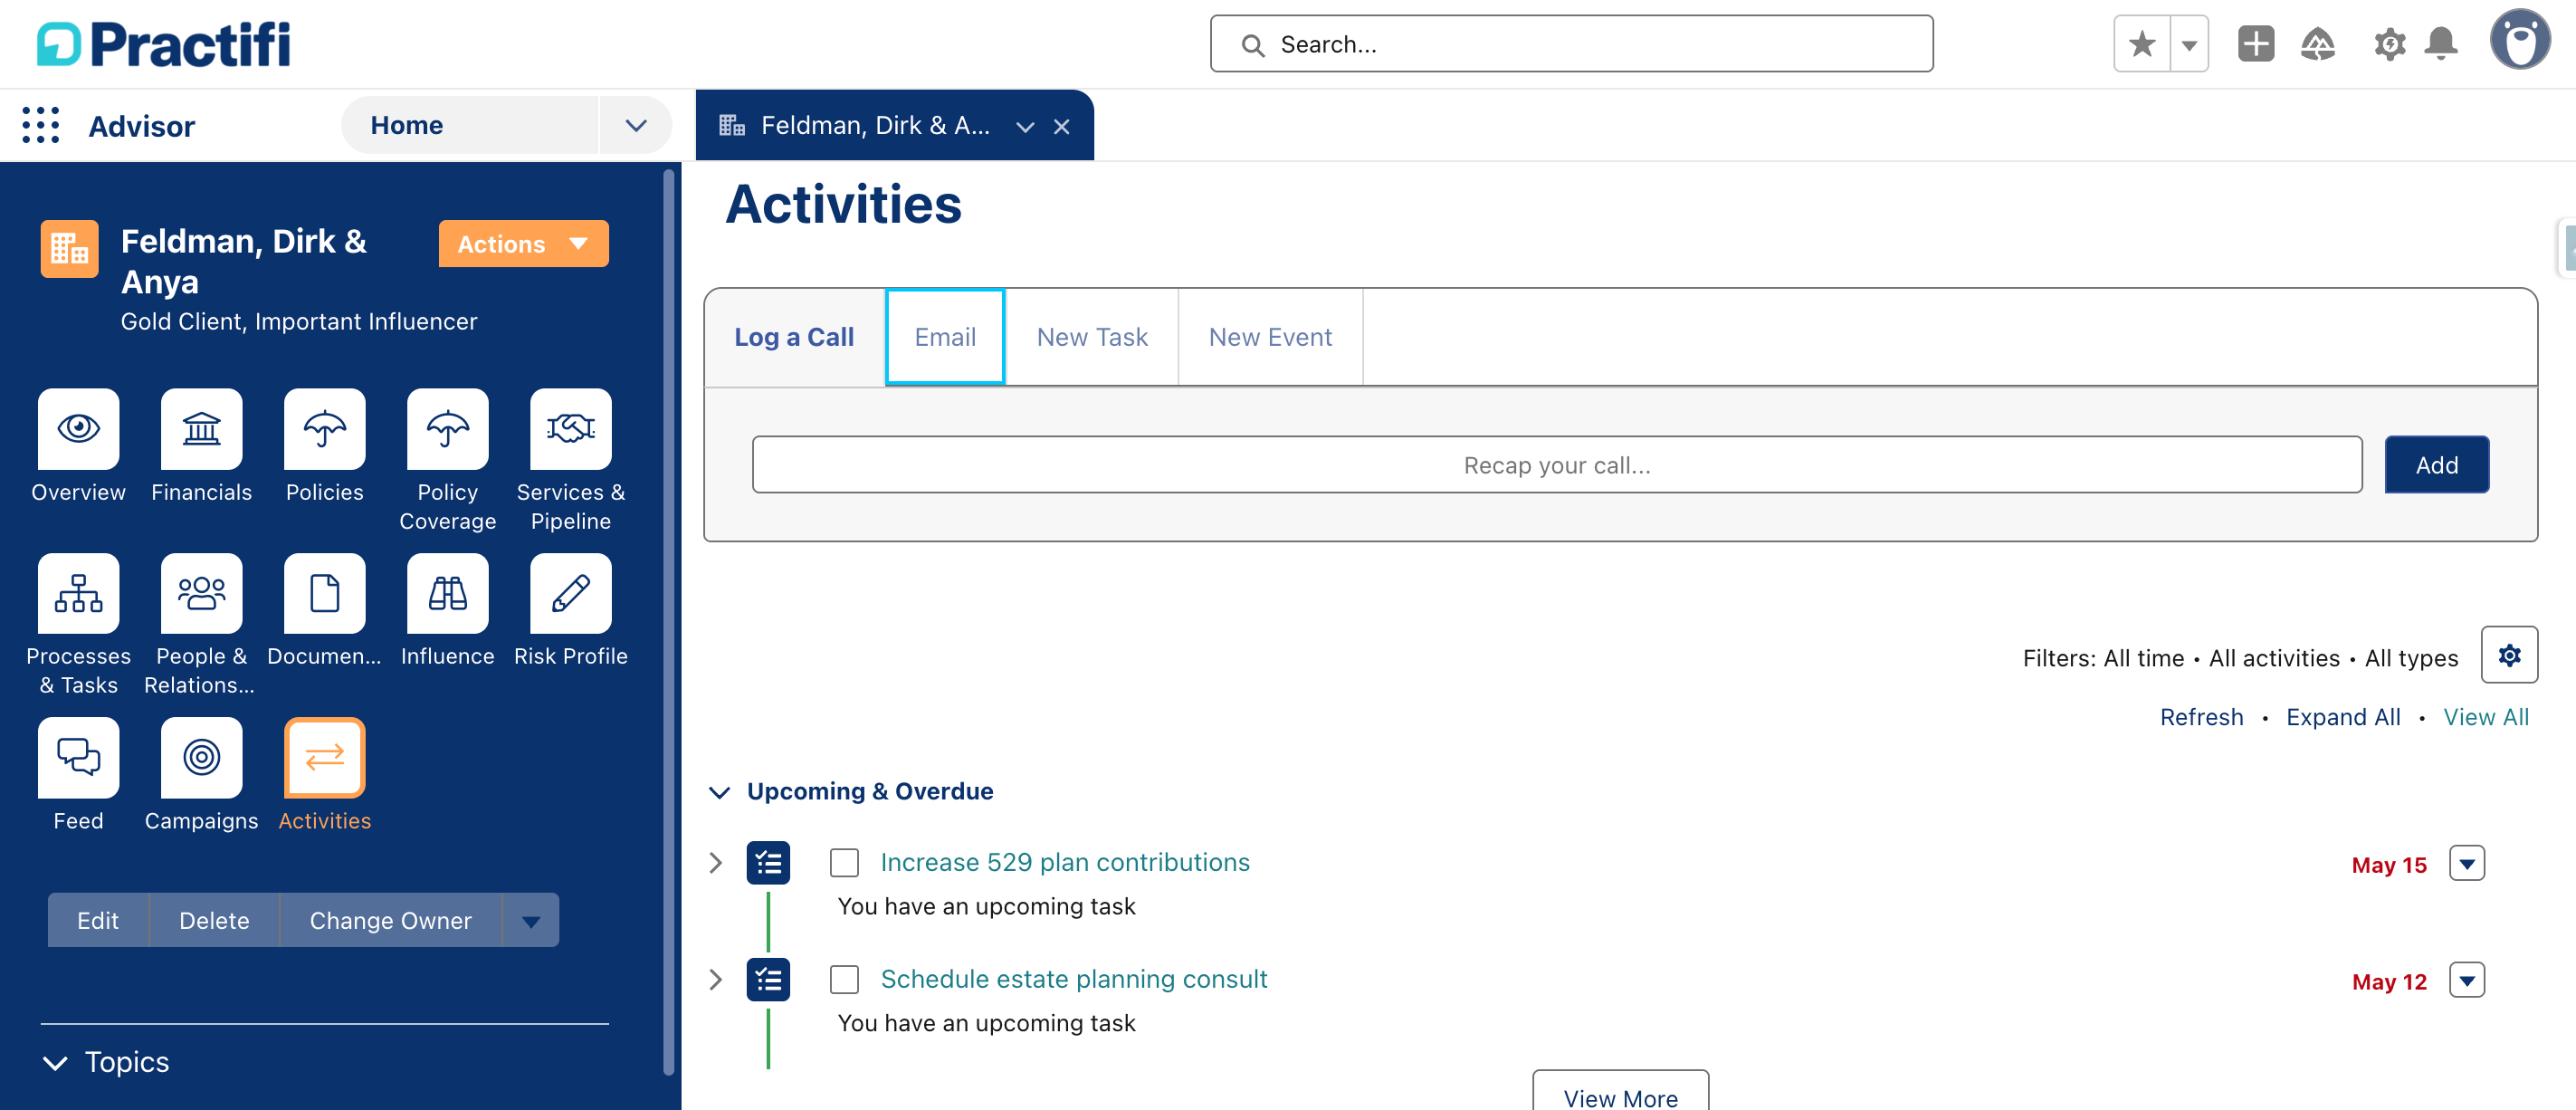Check the Increase 529 plan contributions task

[x=844, y=862]
